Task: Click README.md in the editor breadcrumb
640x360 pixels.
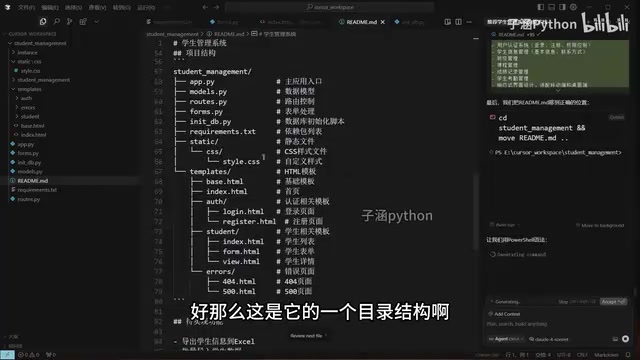Action: tap(226, 34)
